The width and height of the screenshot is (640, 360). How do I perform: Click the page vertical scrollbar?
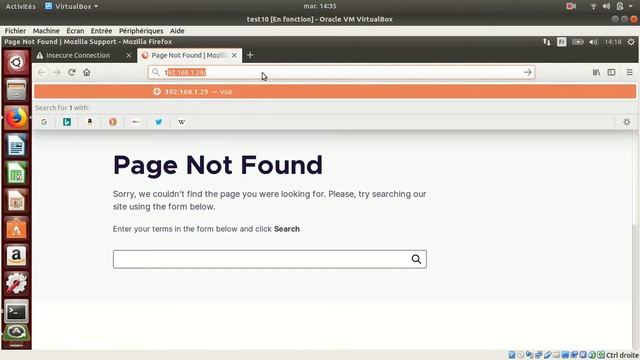(x=635, y=178)
